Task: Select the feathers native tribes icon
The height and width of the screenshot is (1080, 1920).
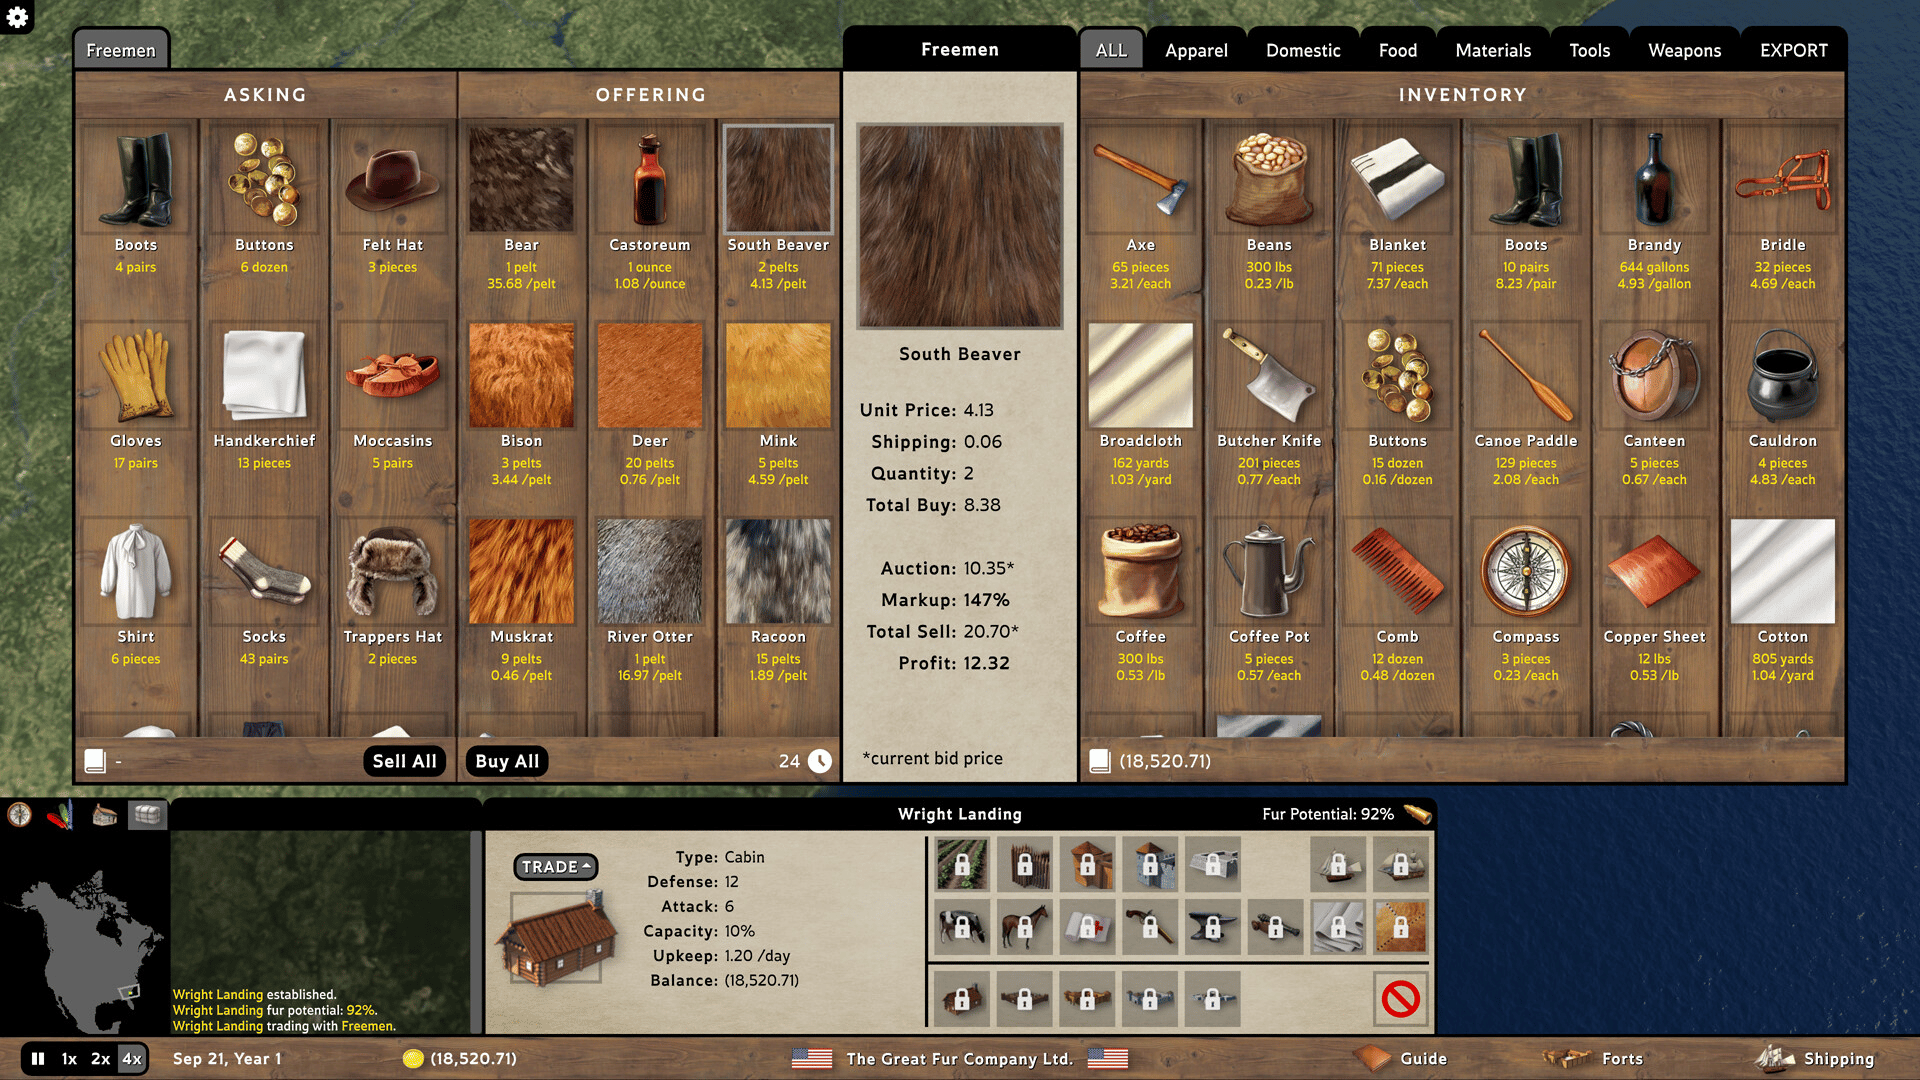Action: pyautogui.click(x=61, y=815)
